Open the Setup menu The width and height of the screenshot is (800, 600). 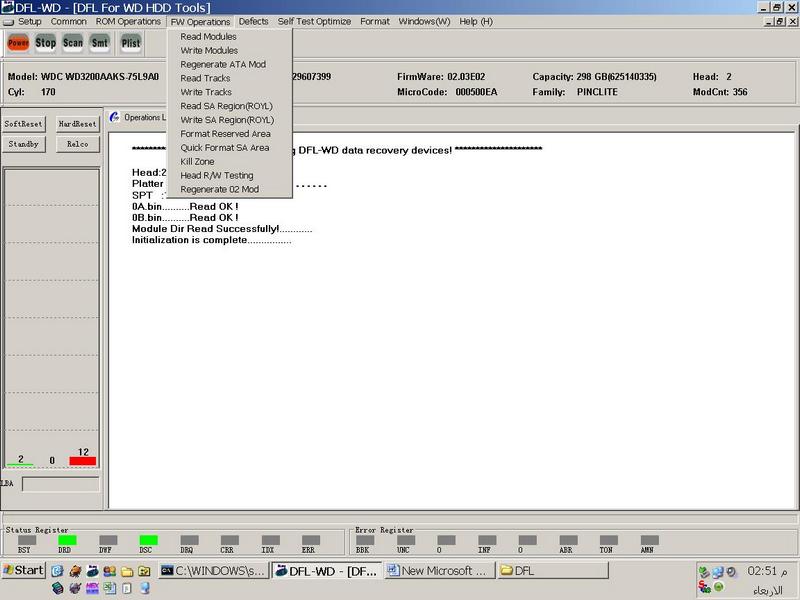30,21
